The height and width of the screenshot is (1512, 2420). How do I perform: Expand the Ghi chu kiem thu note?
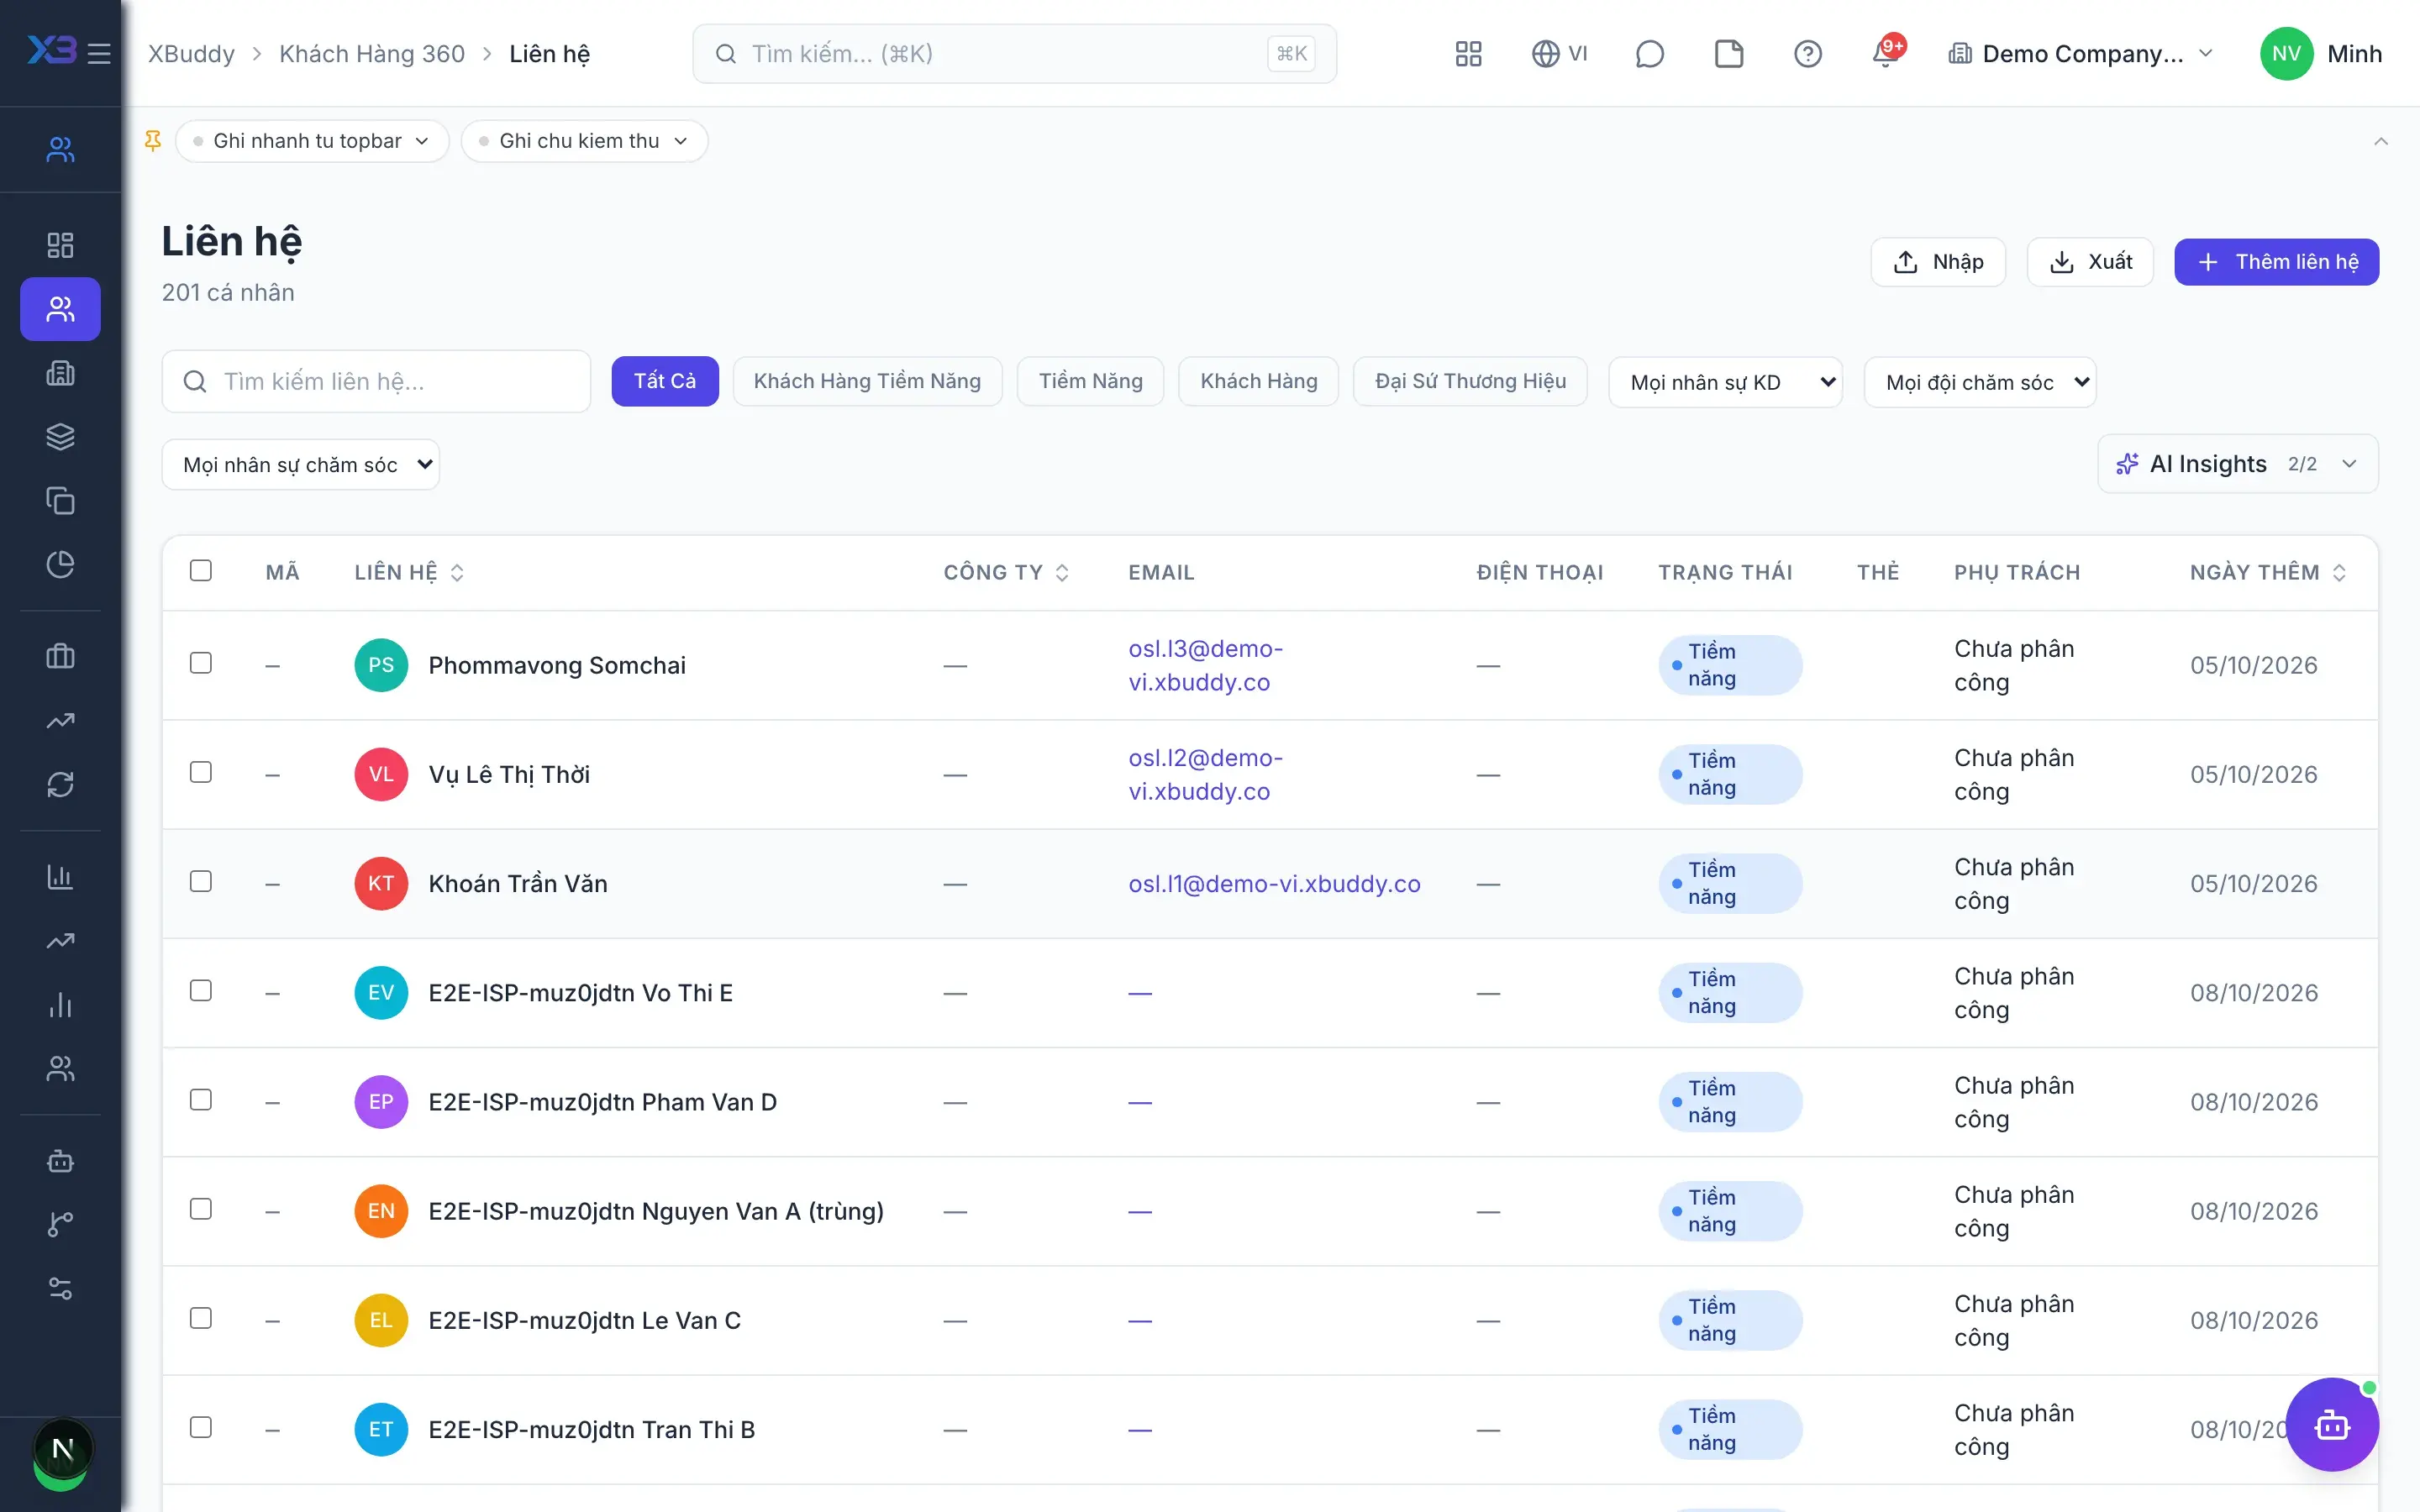584,141
